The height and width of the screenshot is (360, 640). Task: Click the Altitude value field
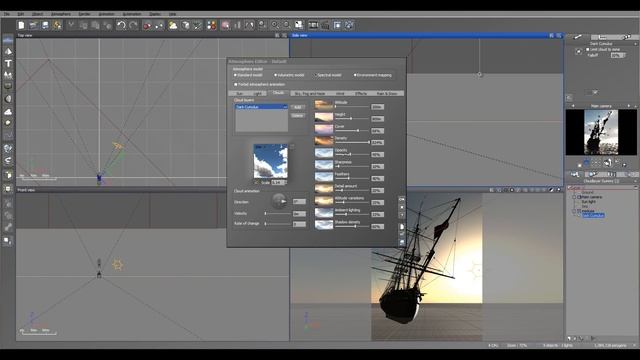pos(377,107)
